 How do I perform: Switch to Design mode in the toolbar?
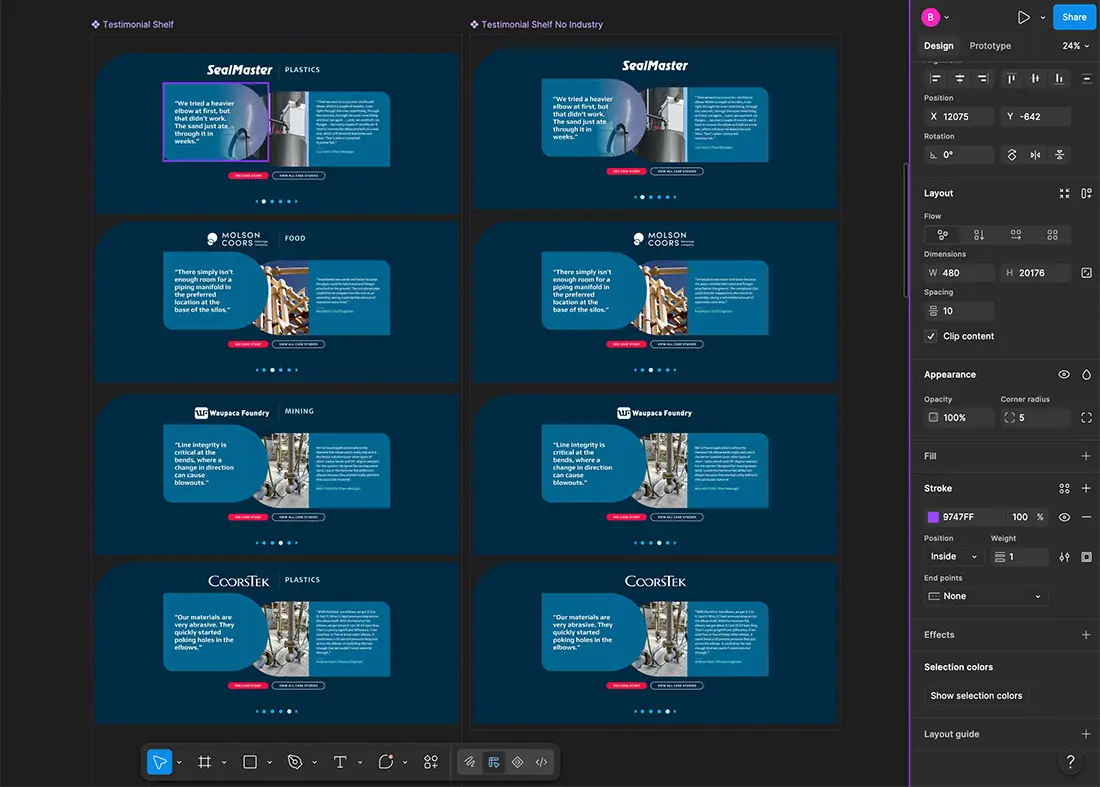pyautogui.click(x=494, y=762)
